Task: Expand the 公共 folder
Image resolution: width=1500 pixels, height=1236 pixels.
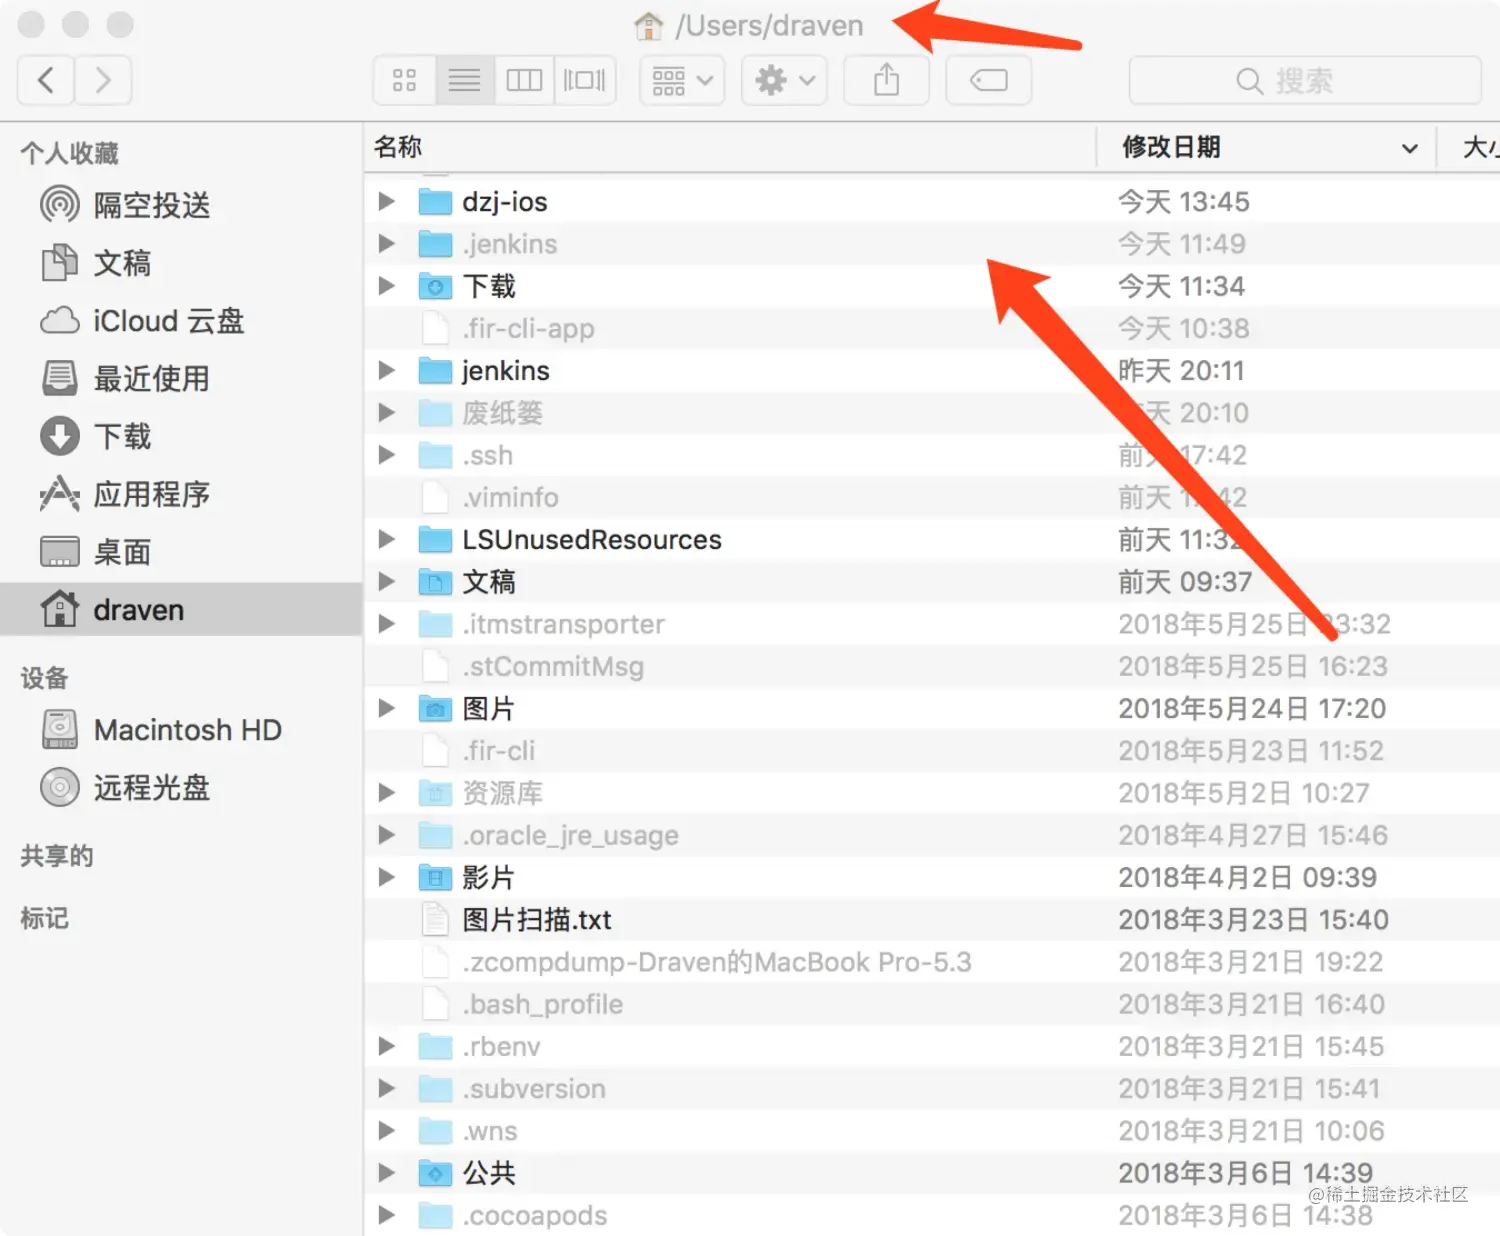Action: [386, 1173]
